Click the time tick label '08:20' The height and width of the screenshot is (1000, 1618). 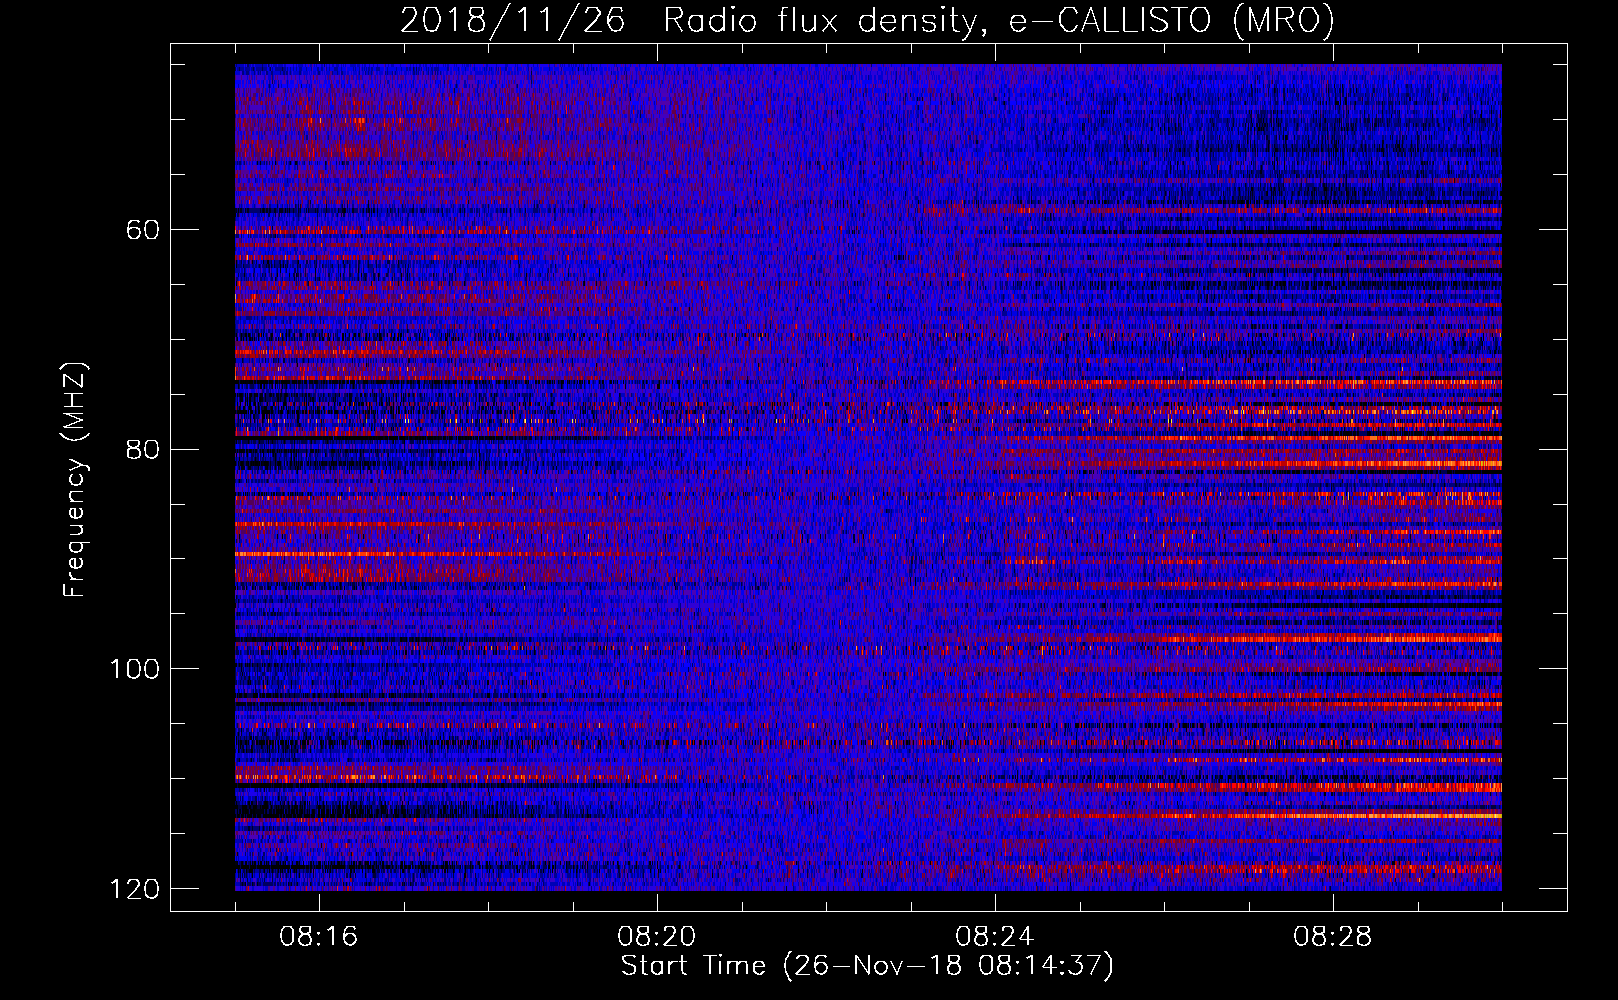pyautogui.click(x=657, y=937)
